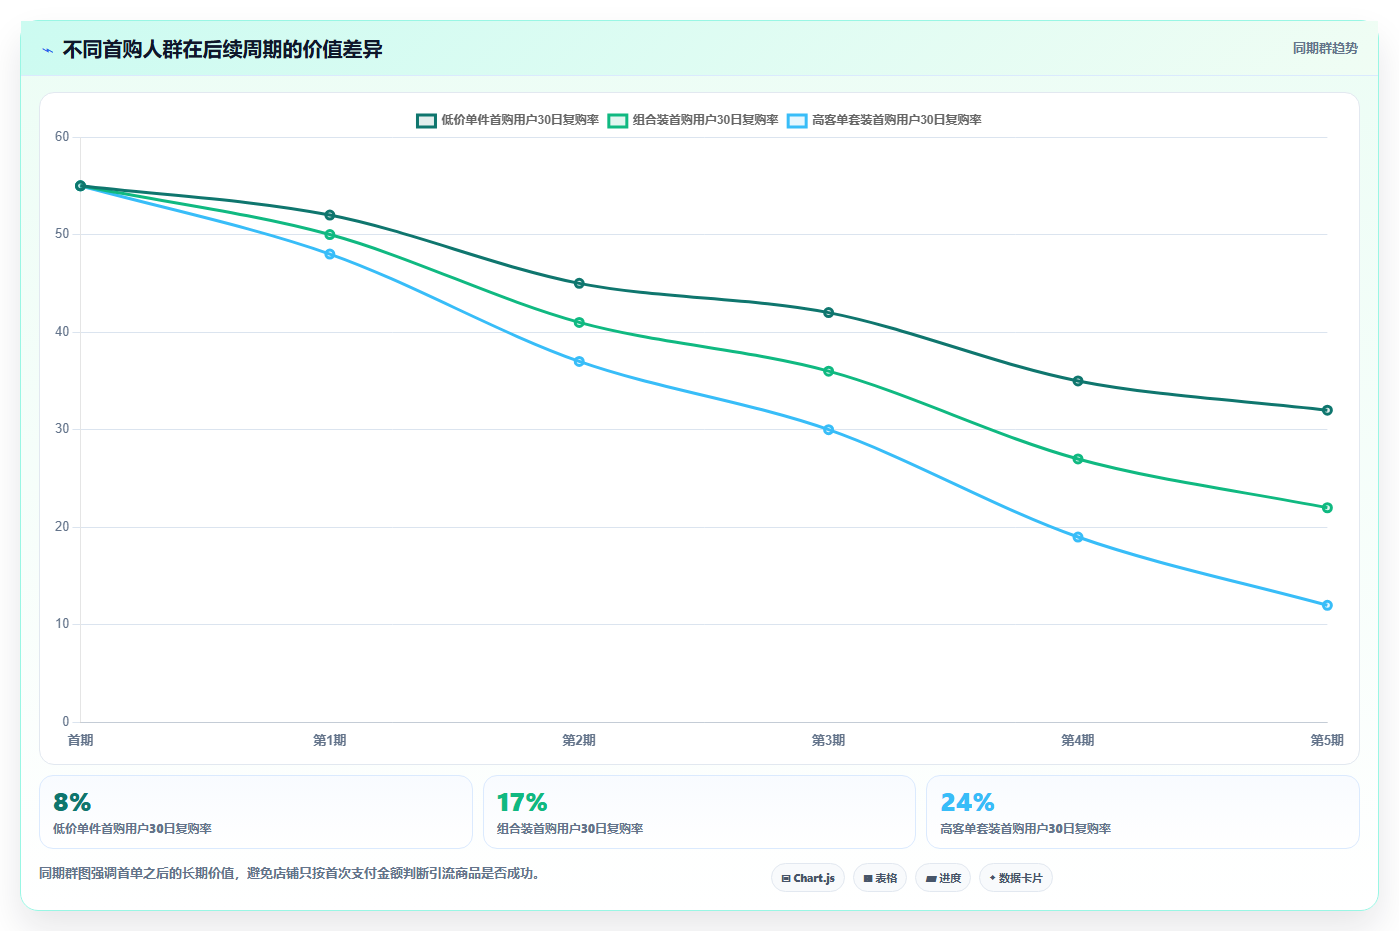
Task: Click the 数据卡片 tag
Action: [x=1016, y=878]
